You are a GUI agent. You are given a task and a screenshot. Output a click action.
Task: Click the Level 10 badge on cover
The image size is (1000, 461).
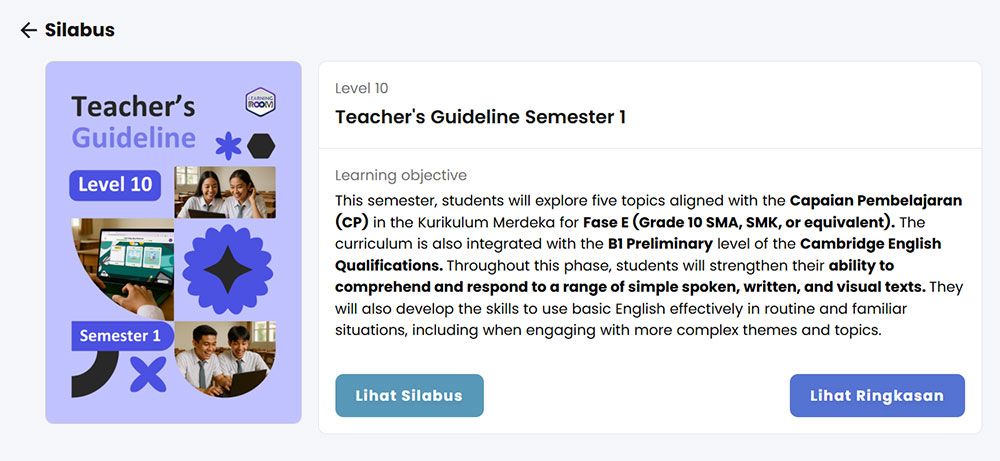tap(115, 184)
